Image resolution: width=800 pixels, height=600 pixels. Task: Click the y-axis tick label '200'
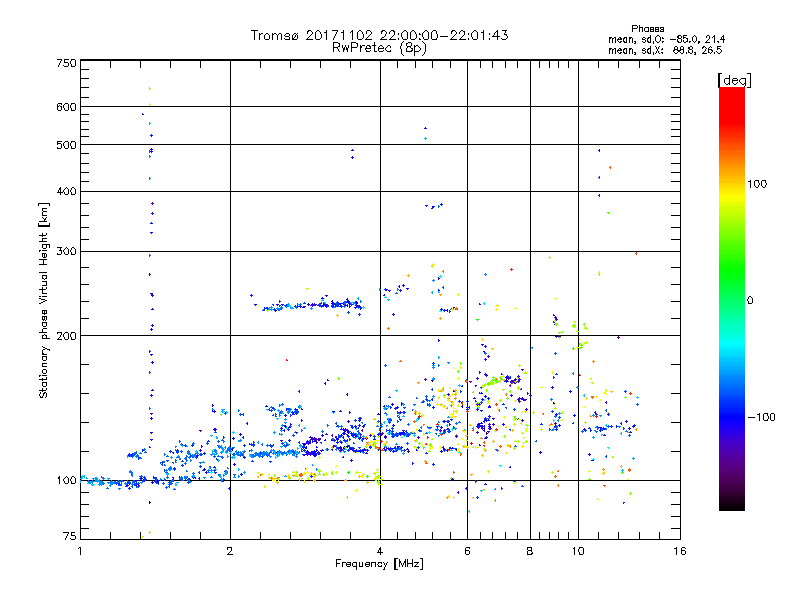click(66, 336)
